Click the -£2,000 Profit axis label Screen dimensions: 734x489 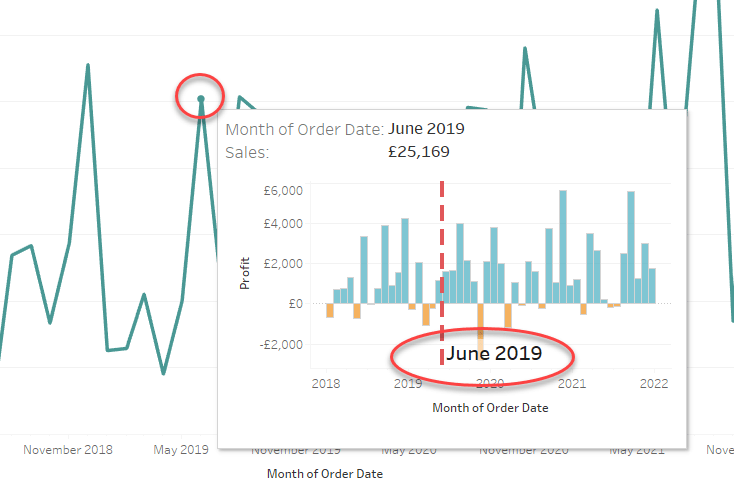[x=280, y=344]
